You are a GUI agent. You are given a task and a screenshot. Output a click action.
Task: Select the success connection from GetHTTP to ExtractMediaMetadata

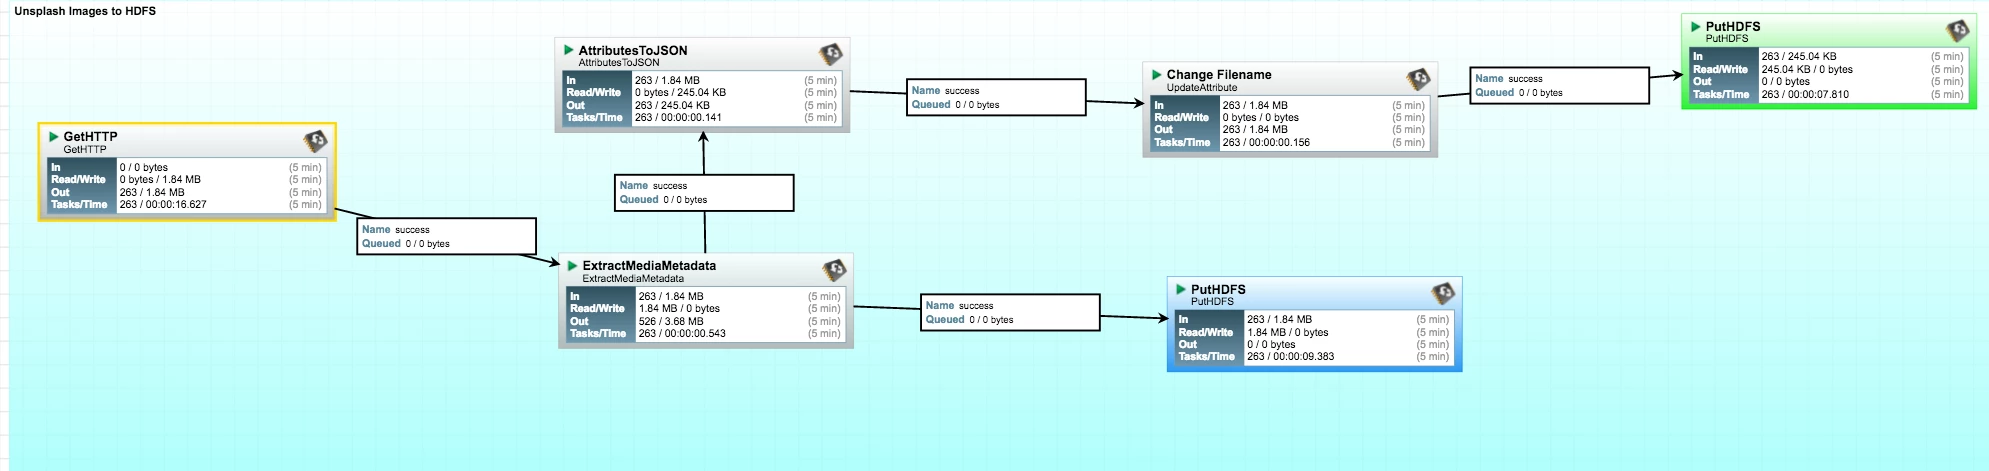coord(447,237)
